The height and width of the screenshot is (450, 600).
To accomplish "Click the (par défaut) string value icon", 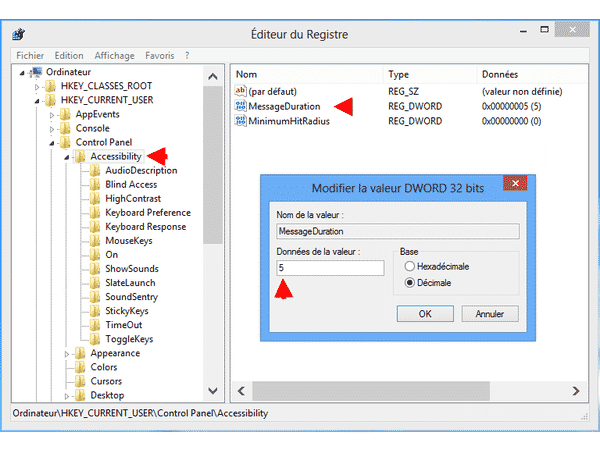I will pos(240,91).
